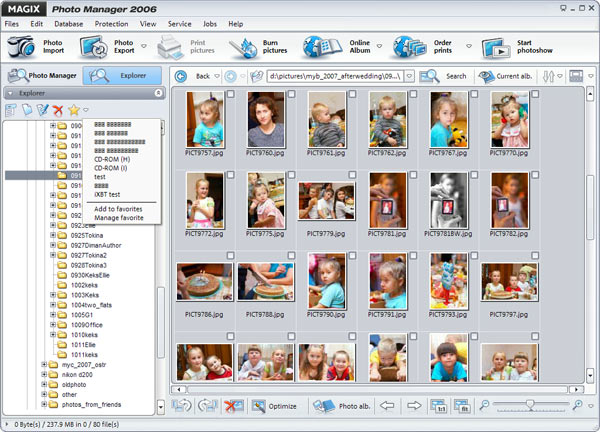The height and width of the screenshot is (432, 600).
Task: Open the Back history dropdown arrow
Action: point(217,76)
